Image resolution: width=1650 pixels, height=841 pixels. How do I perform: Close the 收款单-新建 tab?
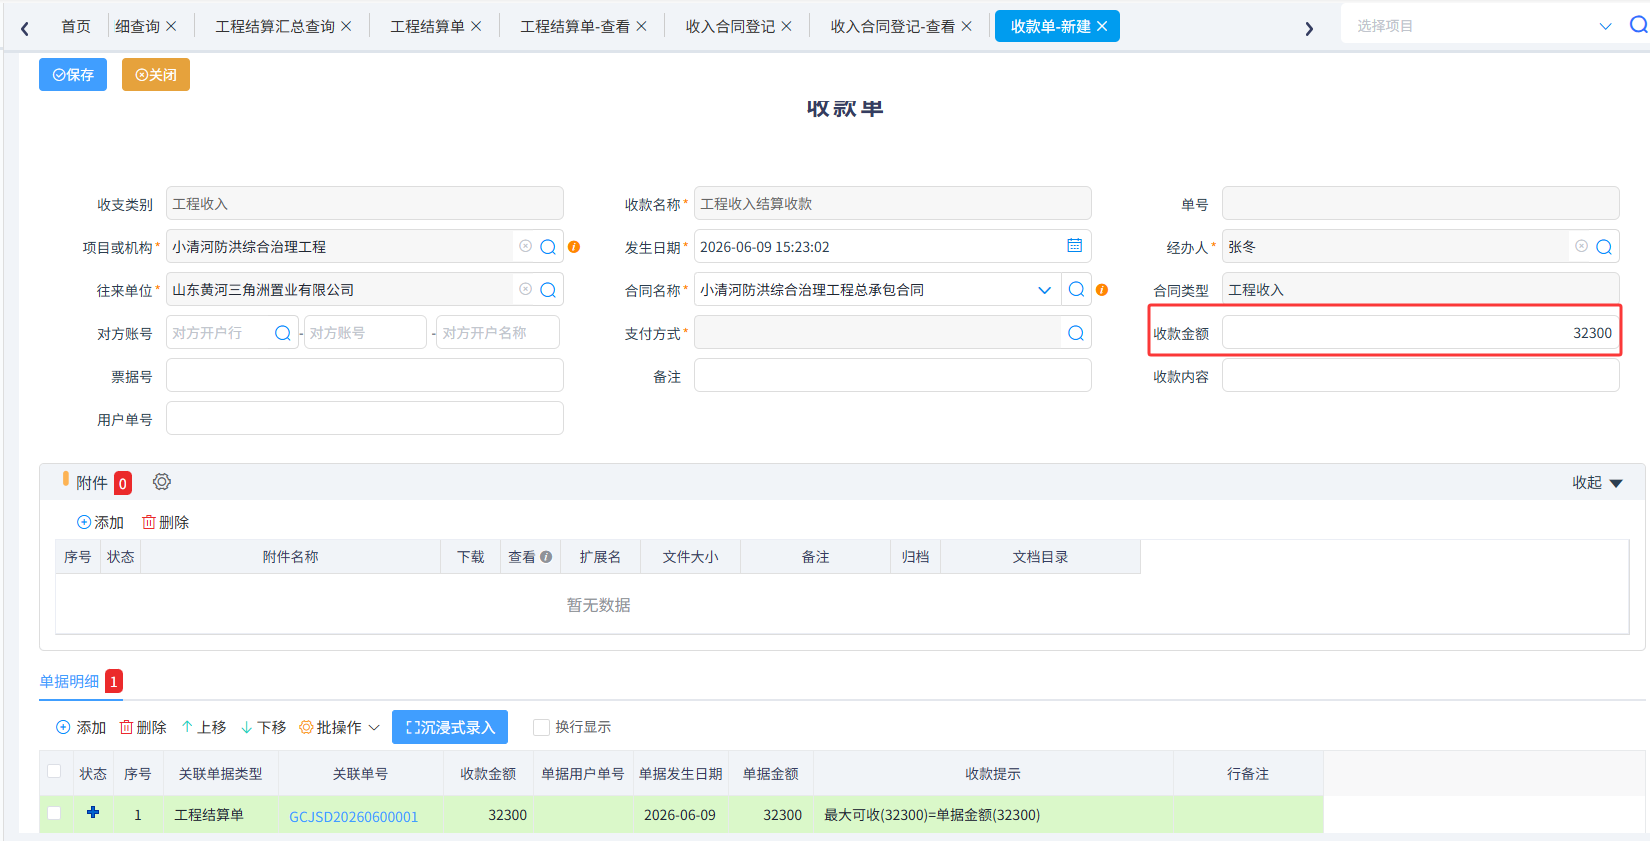tap(1102, 26)
